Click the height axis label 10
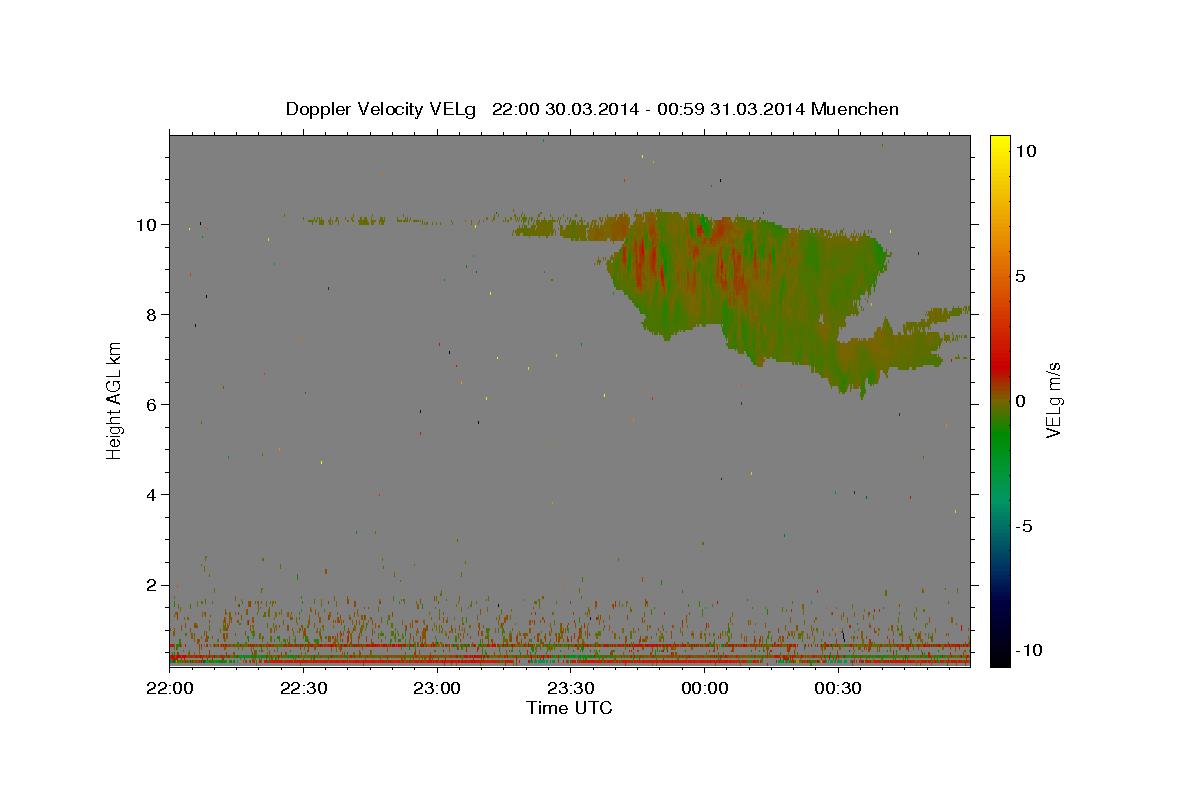This screenshot has height=800, width=1200. pyautogui.click(x=148, y=224)
